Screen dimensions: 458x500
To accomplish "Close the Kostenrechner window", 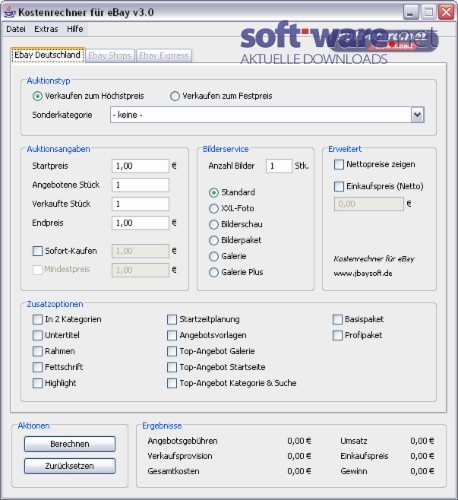I will click(446, 12).
